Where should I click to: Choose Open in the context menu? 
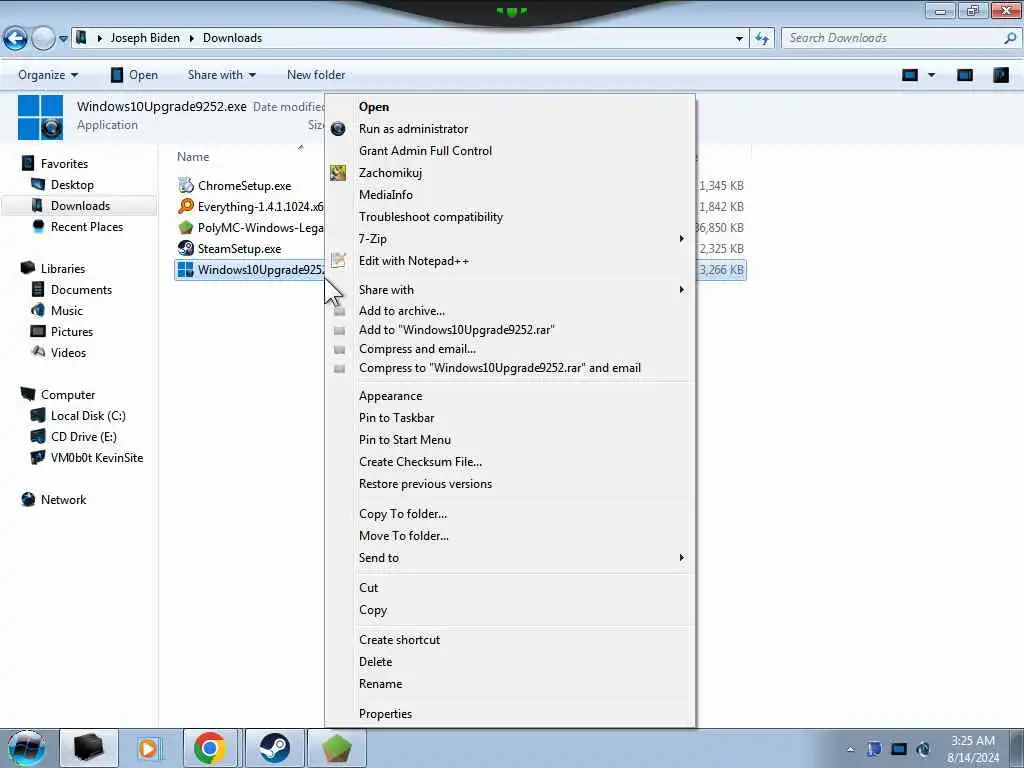[374, 107]
